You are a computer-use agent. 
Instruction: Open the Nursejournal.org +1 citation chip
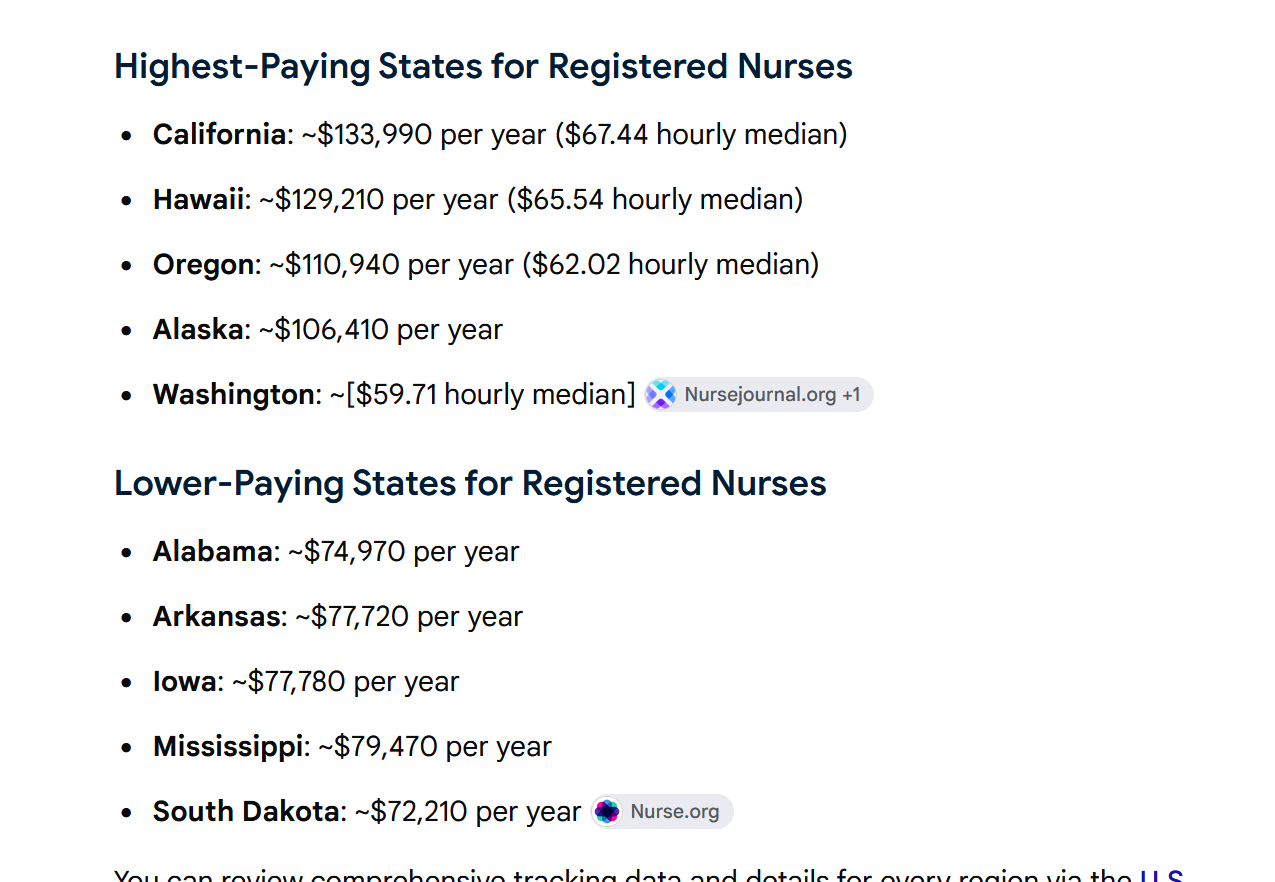coord(759,395)
